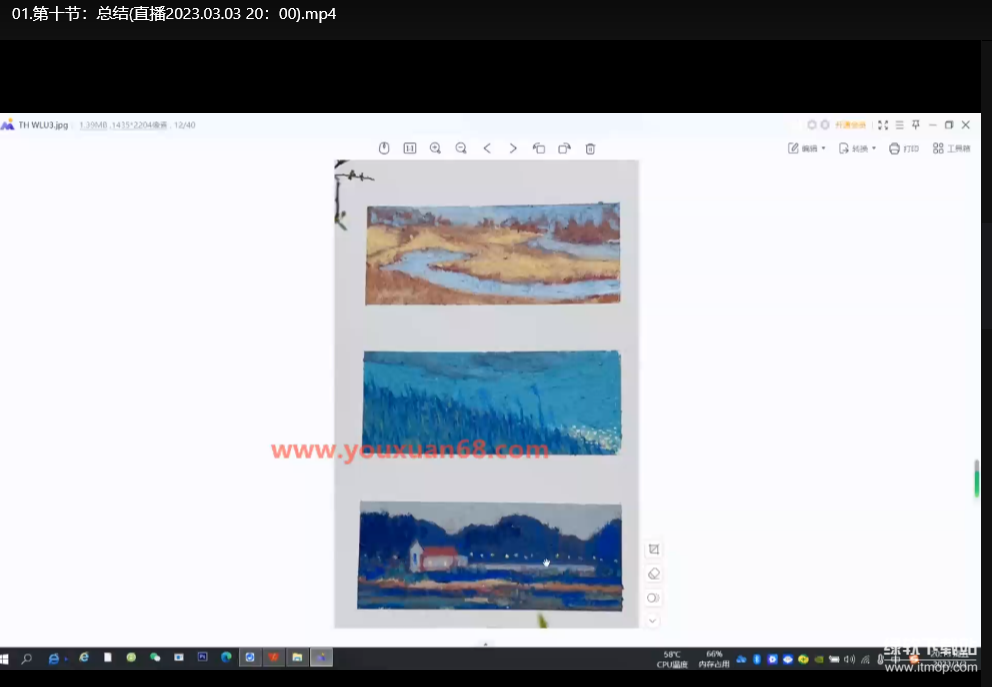Go to the next image arrow
The image size is (992, 687).
click(513, 148)
